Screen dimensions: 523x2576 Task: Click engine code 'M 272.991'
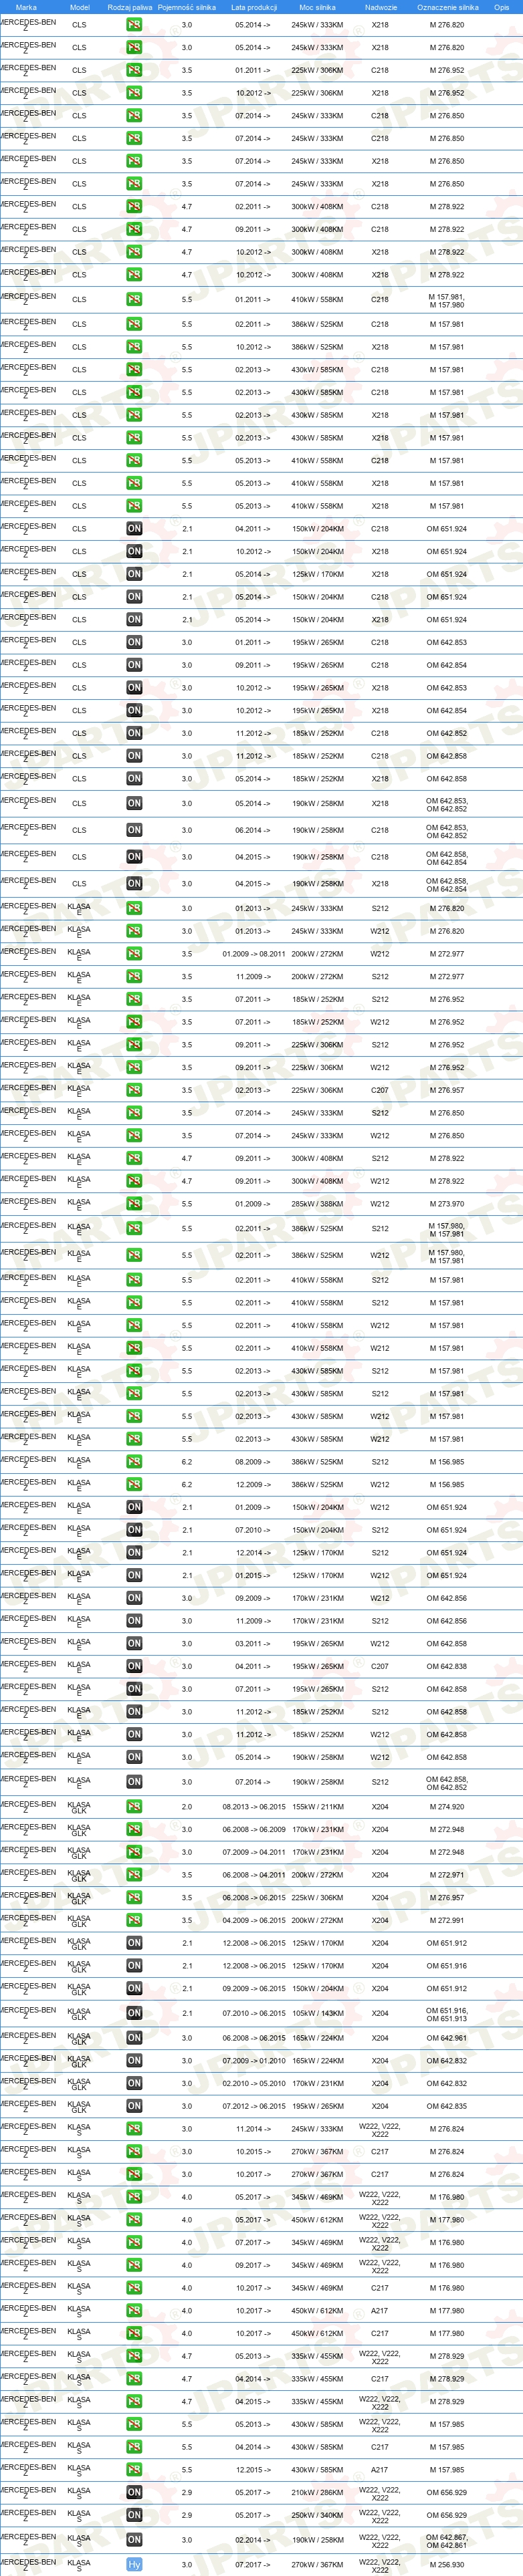[x=446, y=1920]
